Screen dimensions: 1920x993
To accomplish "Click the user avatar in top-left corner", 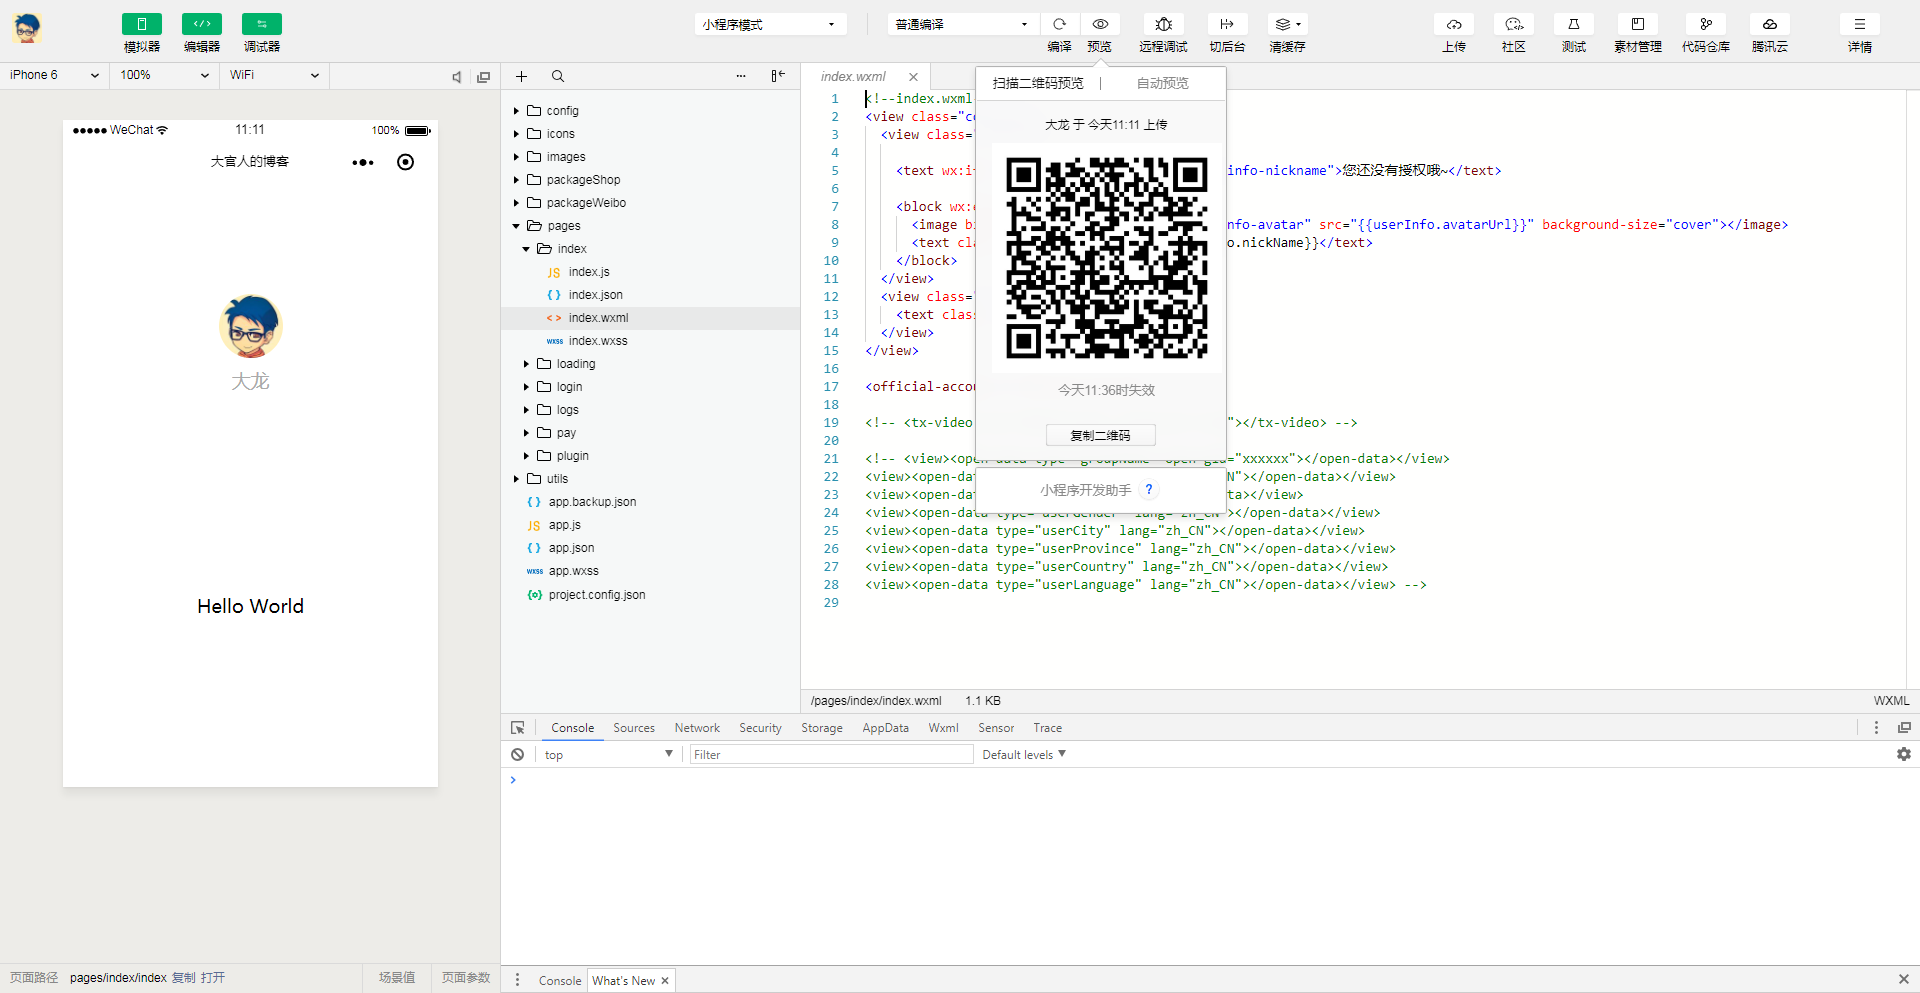I will [x=27, y=29].
